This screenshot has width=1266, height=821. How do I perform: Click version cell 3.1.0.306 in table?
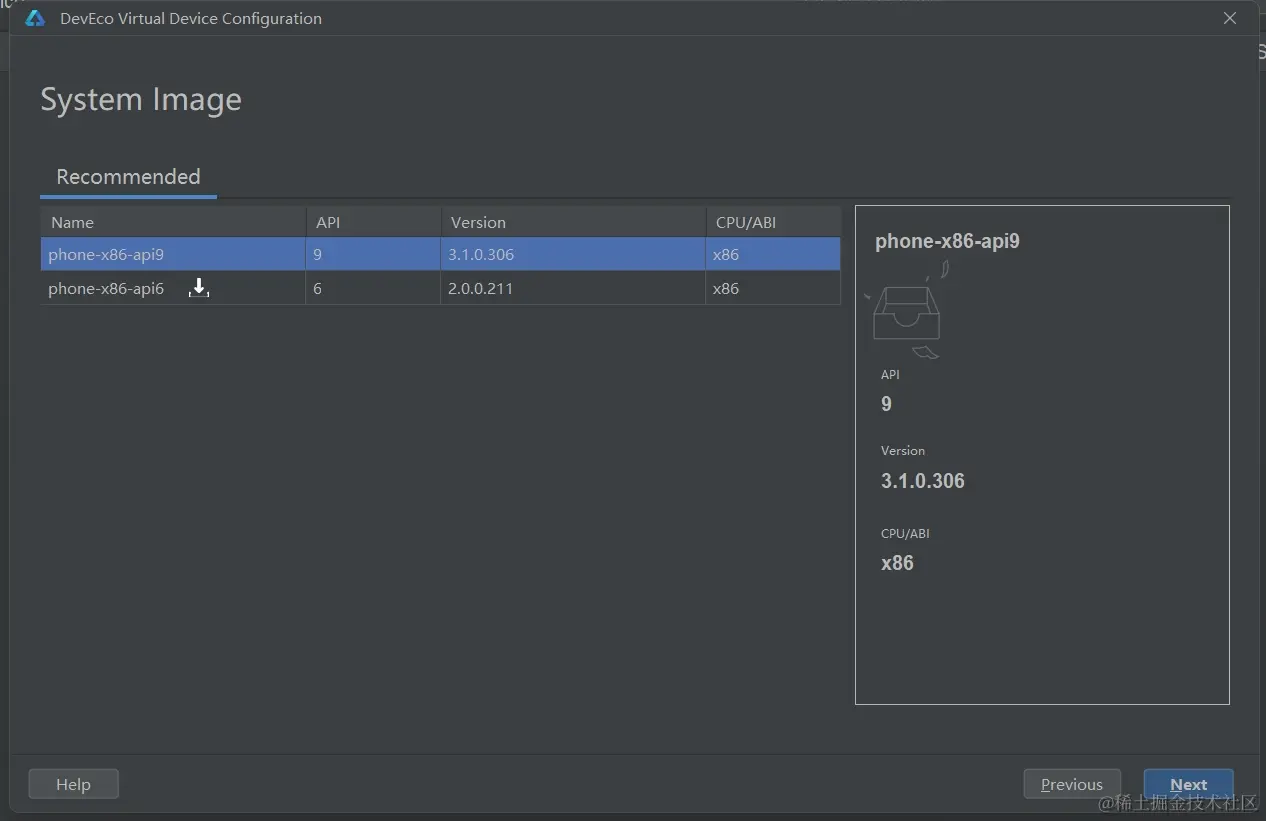(x=573, y=254)
